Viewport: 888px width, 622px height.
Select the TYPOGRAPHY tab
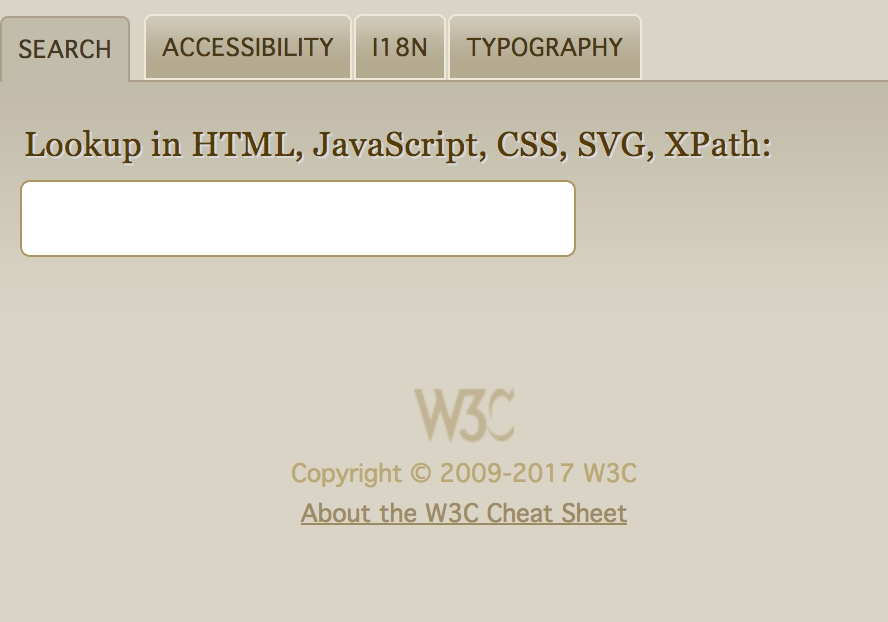click(544, 47)
